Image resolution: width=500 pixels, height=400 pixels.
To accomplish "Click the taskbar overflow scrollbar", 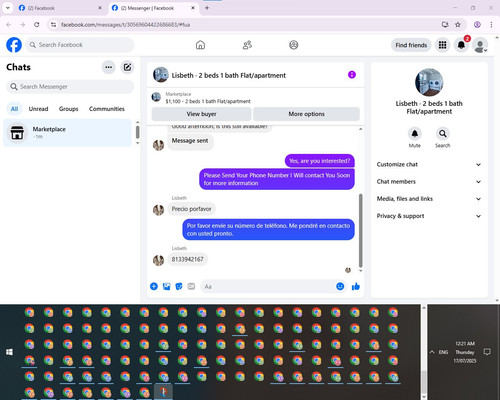I will tap(424, 382).
